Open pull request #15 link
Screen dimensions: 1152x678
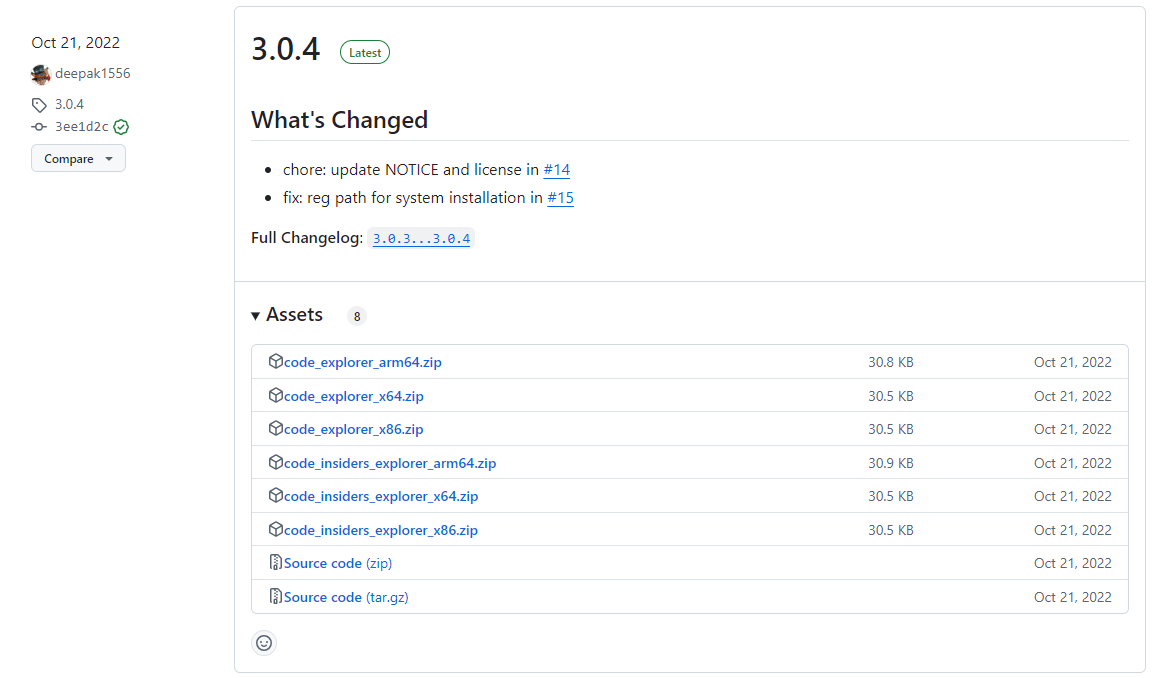(x=560, y=198)
